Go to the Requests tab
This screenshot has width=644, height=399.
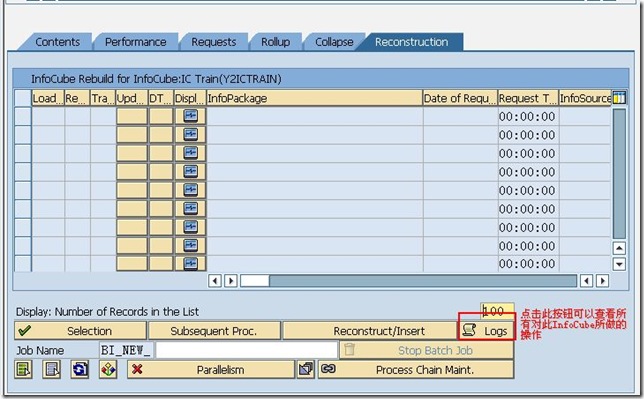214,42
